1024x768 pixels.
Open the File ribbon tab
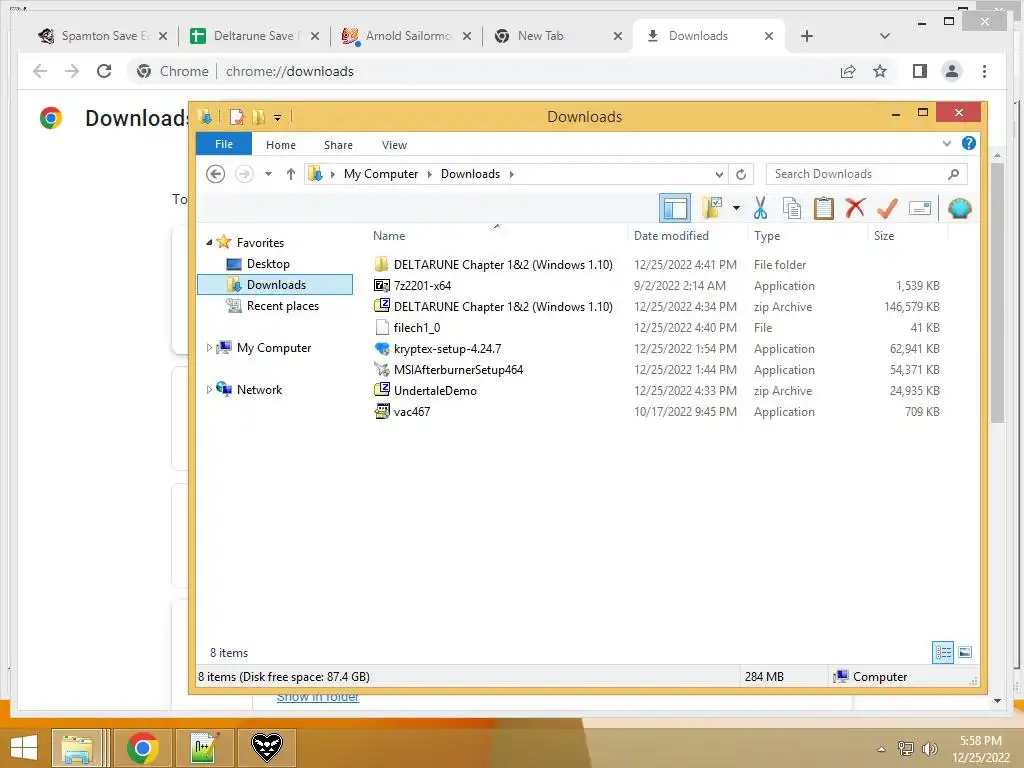[x=224, y=144]
